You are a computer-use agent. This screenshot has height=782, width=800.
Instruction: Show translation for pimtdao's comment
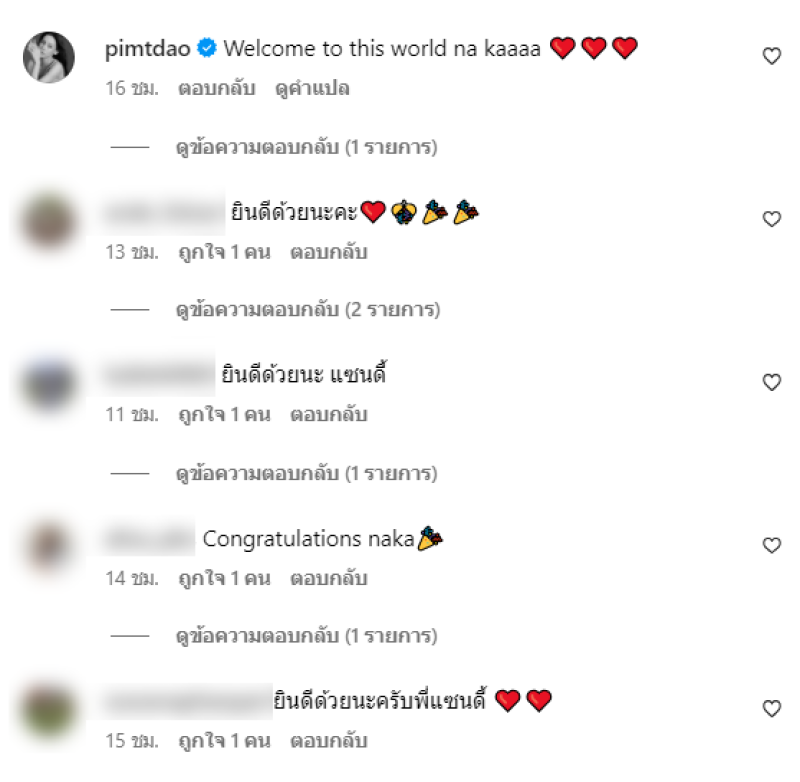click(312, 88)
